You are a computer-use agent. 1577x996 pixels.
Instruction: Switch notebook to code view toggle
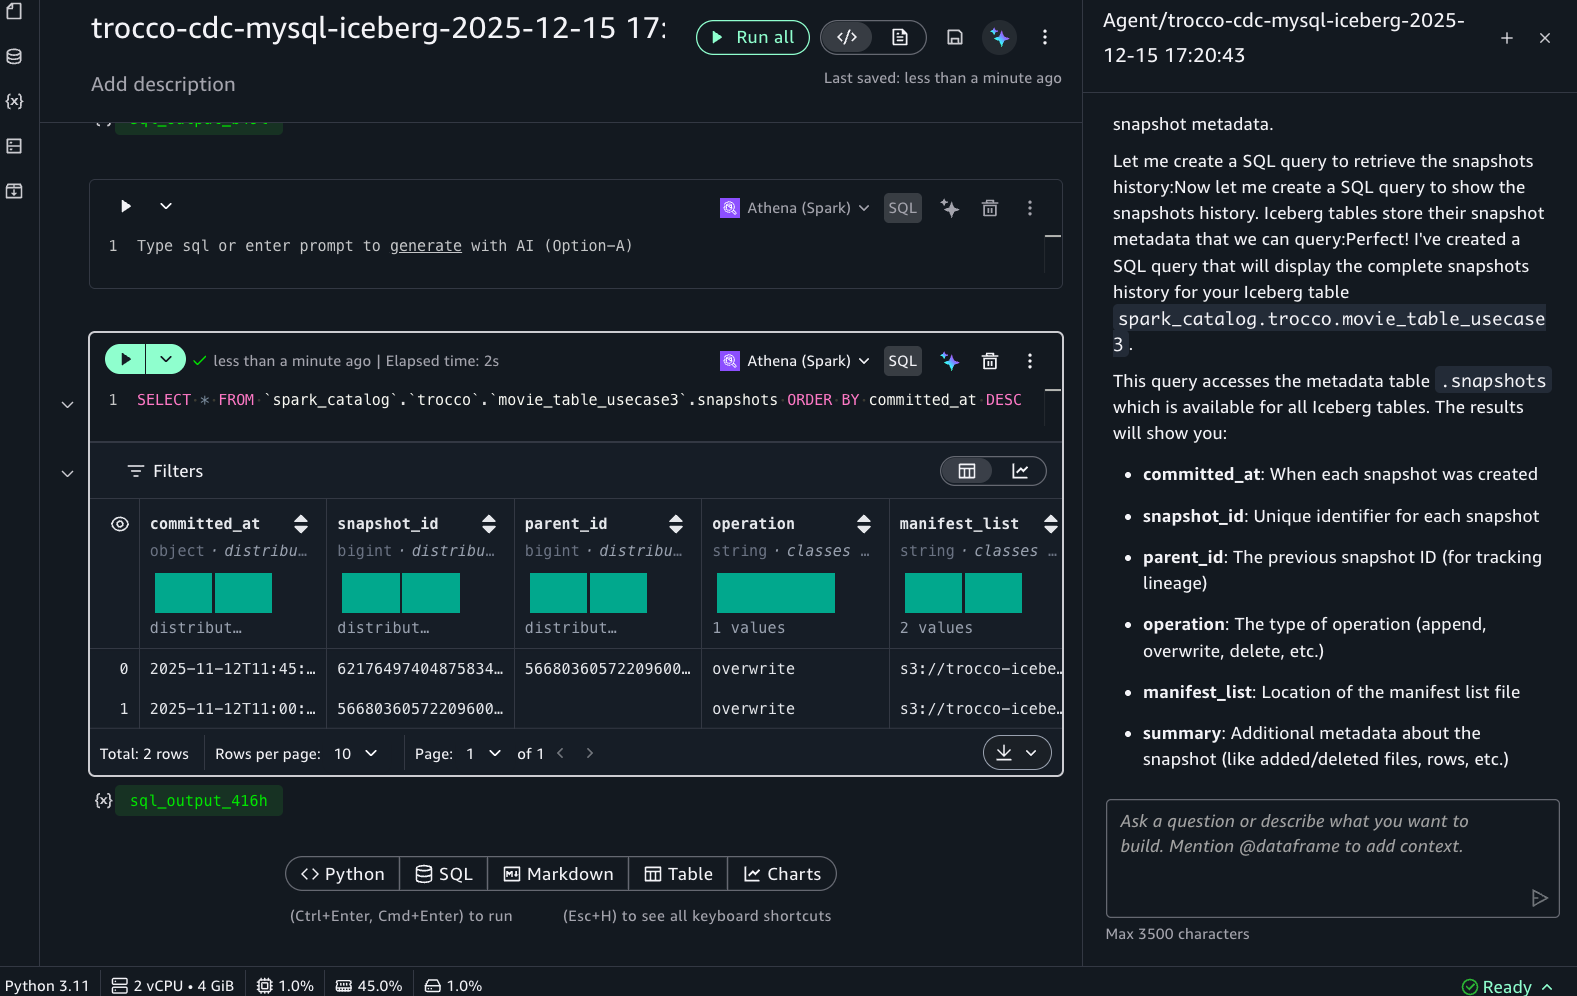coord(847,37)
